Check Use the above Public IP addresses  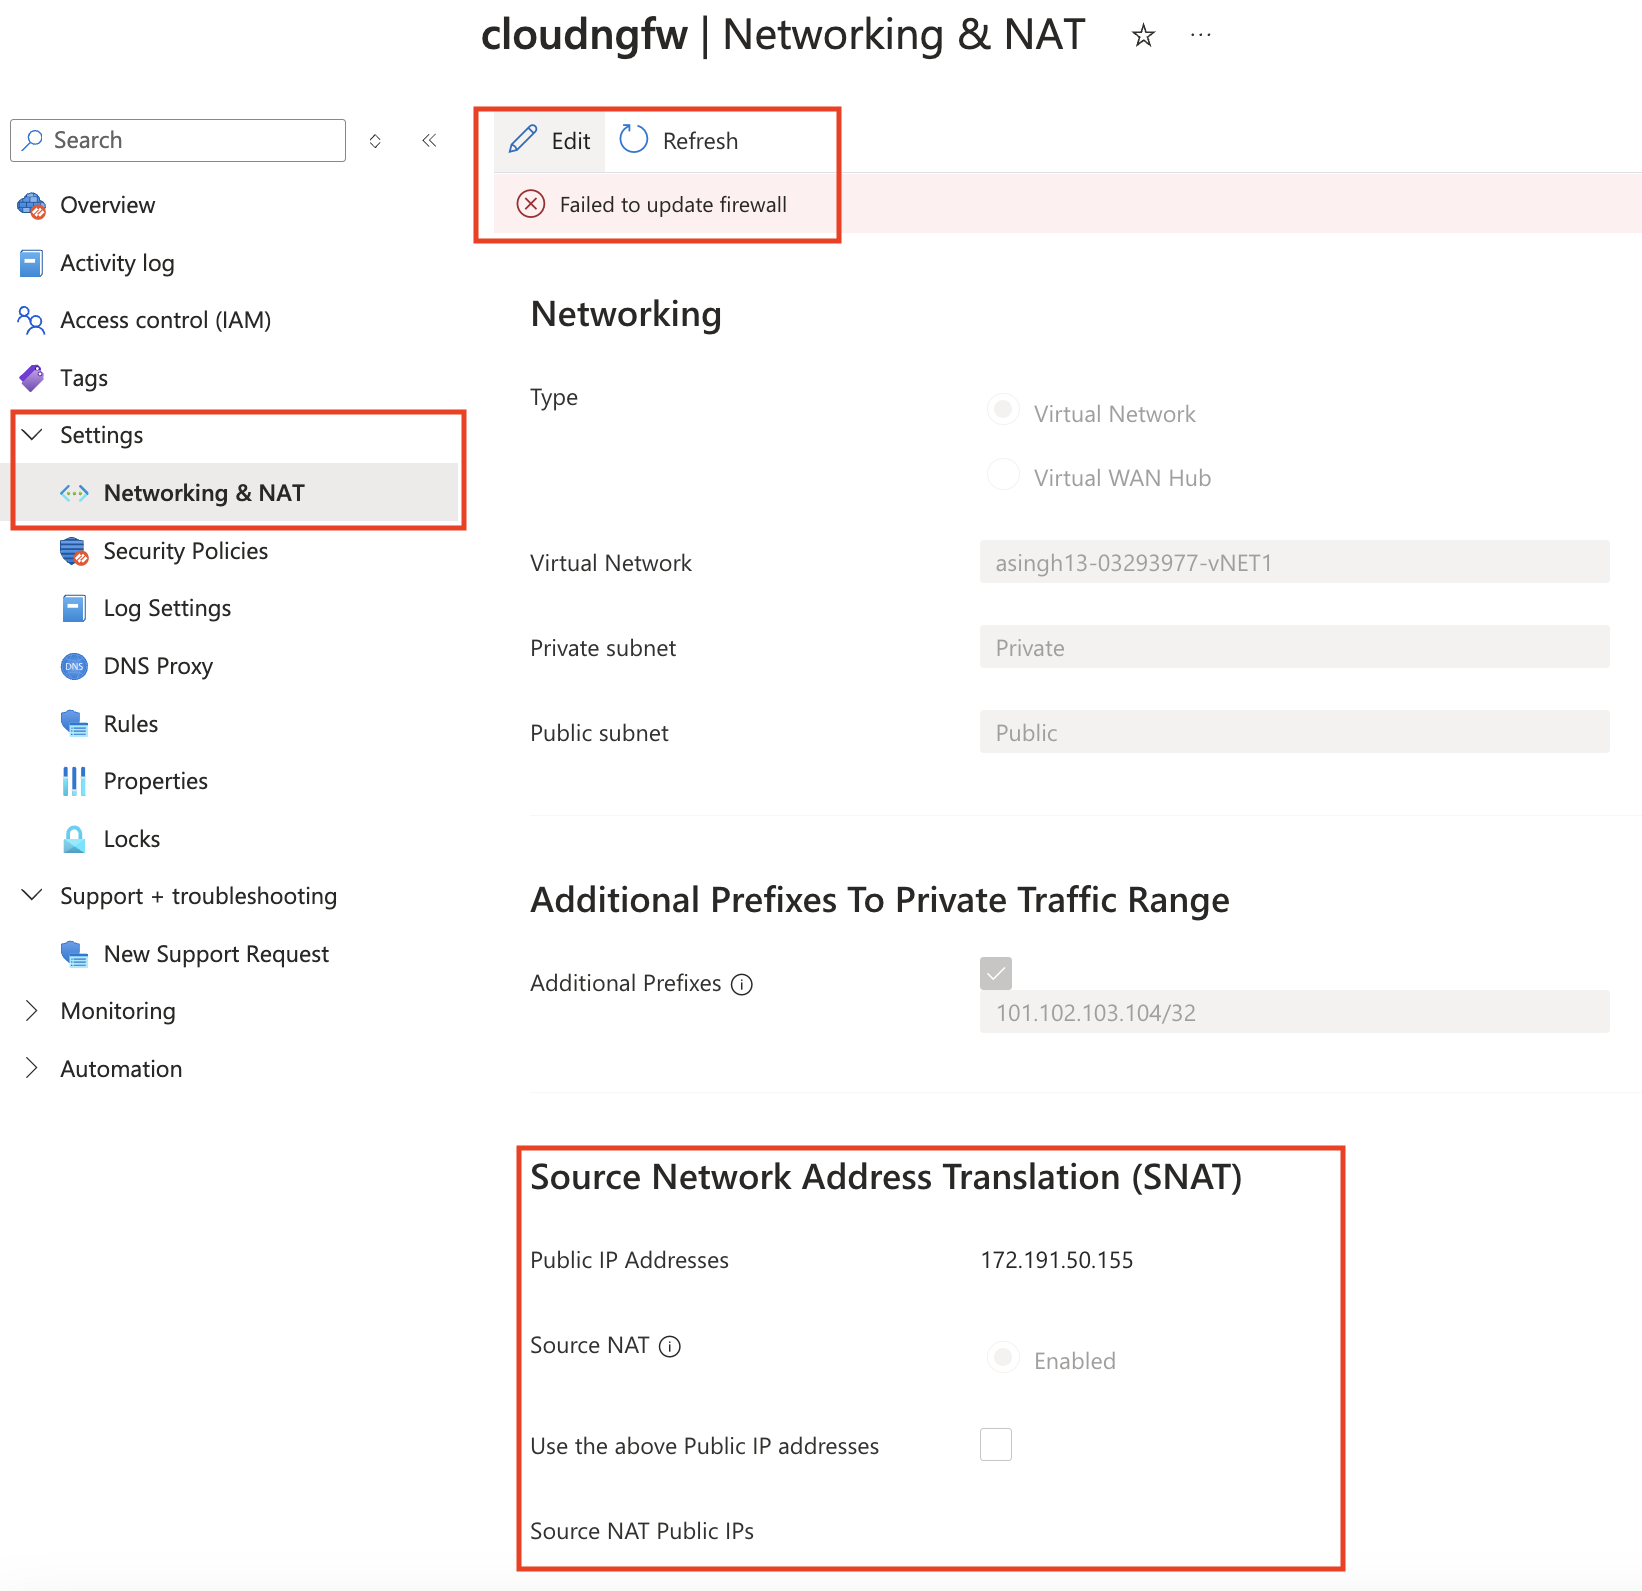point(995,1444)
